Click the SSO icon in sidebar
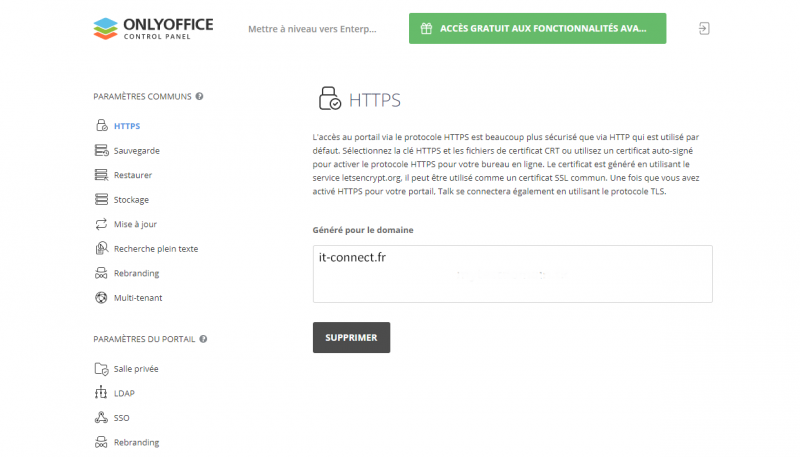800x457 pixels. coord(100,418)
